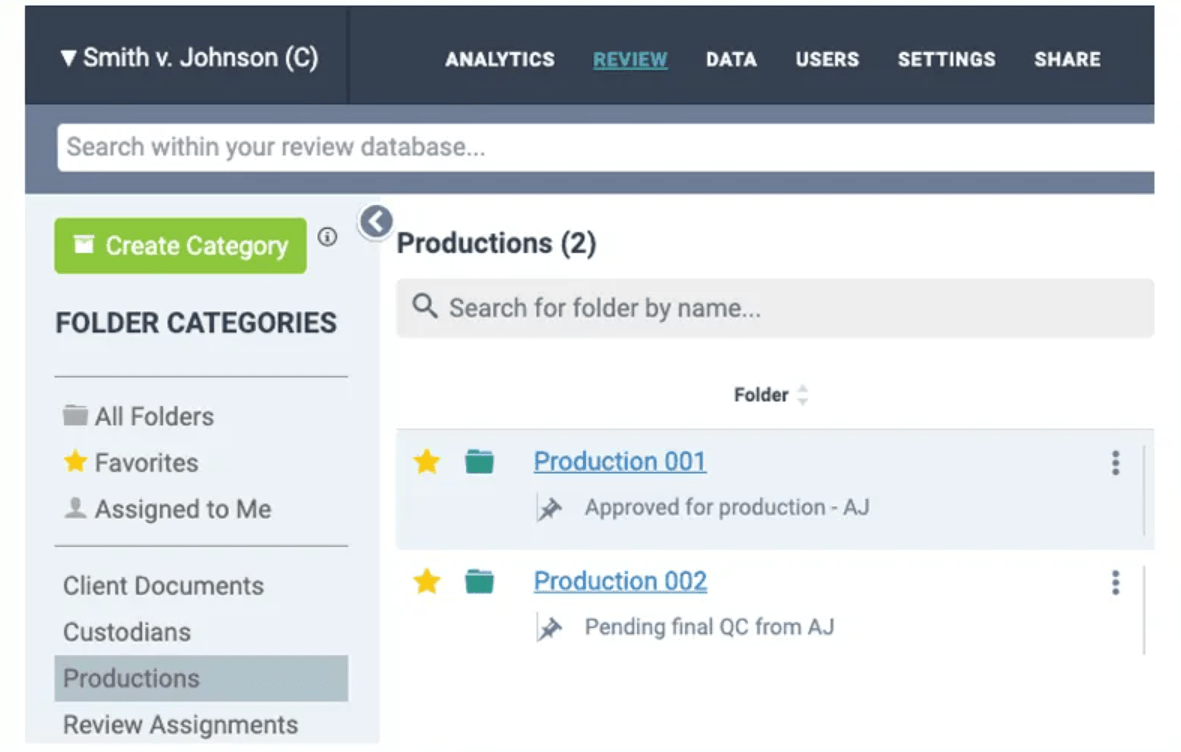Click the 'FOLDER CATEGORIES' heading
Screen dimensions: 1181x752
(x=196, y=323)
